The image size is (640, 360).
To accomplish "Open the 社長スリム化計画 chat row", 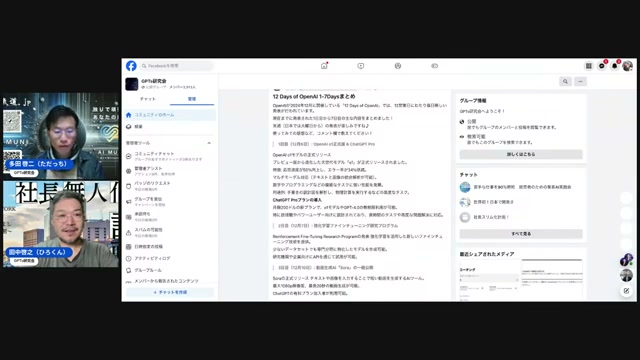I will click(521, 217).
